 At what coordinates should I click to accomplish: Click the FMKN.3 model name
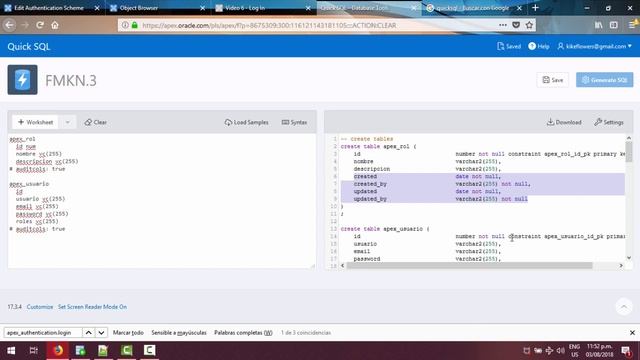(x=71, y=80)
